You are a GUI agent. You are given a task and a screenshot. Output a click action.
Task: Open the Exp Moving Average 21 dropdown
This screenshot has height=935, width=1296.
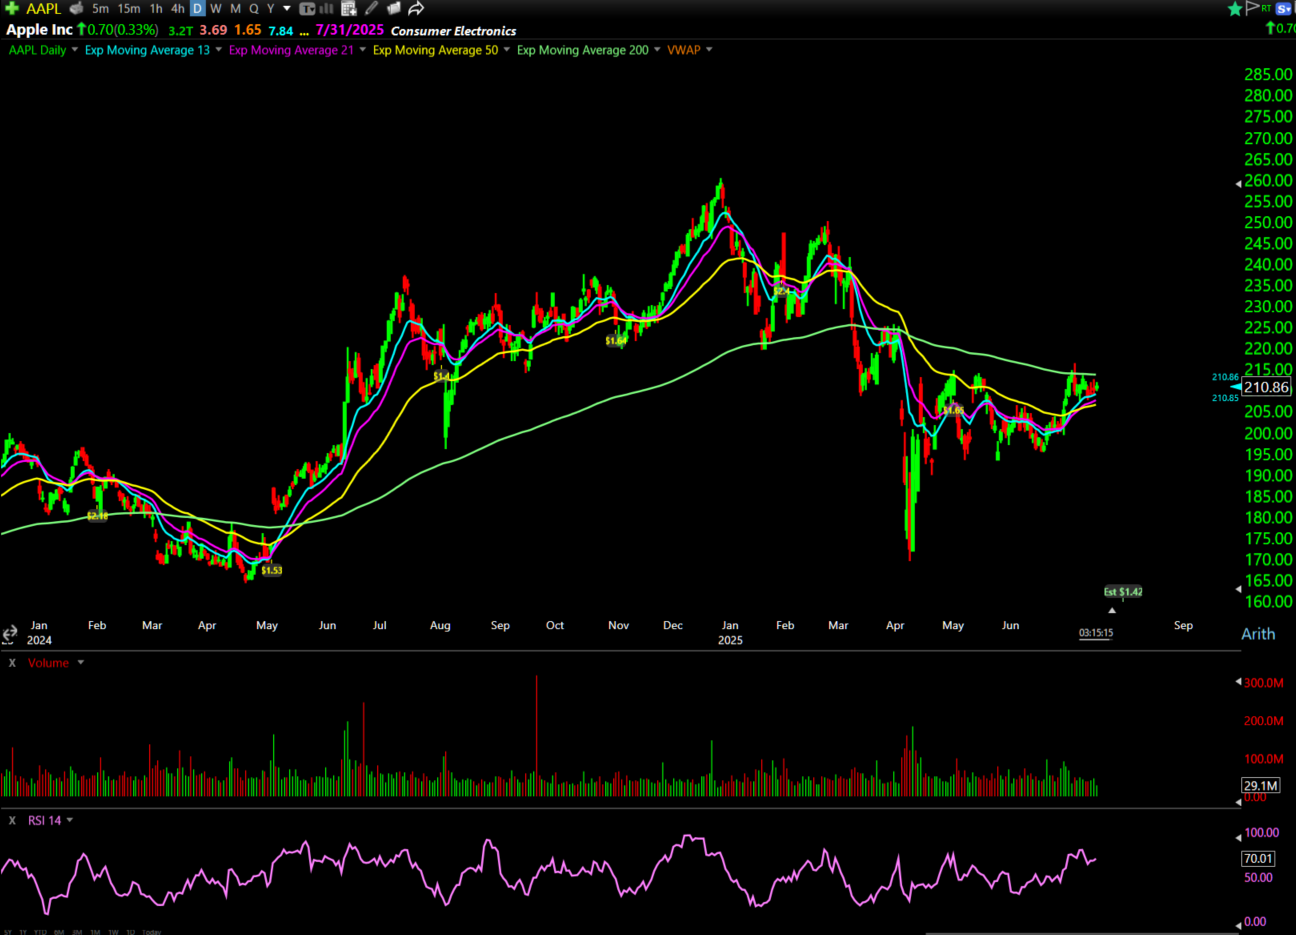[362, 50]
